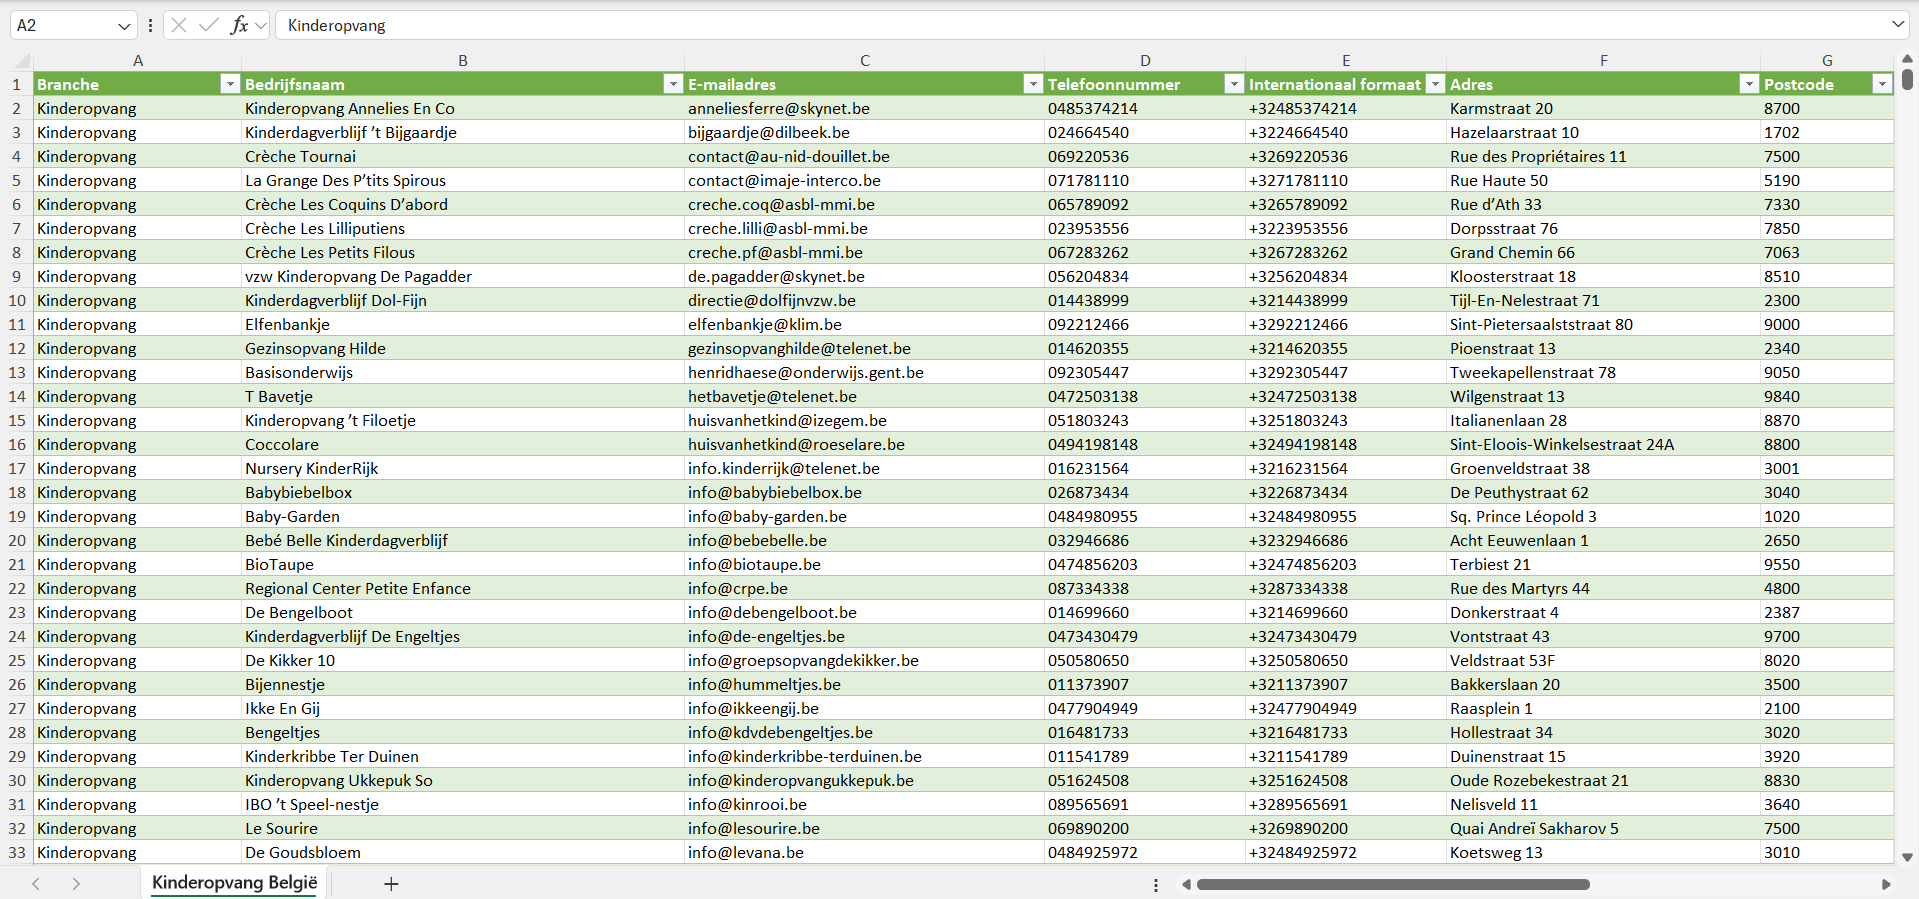This screenshot has width=1919, height=899.
Task: Click the Insert Function fx icon
Action: [x=239, y=25]
